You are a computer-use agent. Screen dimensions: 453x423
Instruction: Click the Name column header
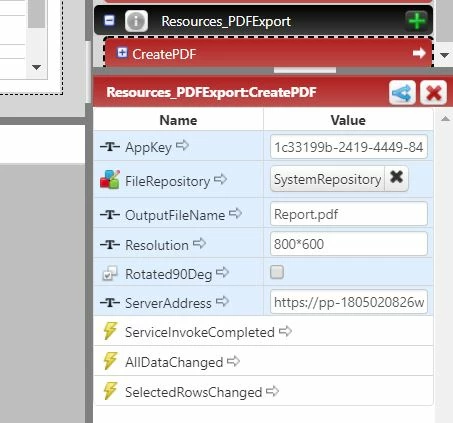178,120
